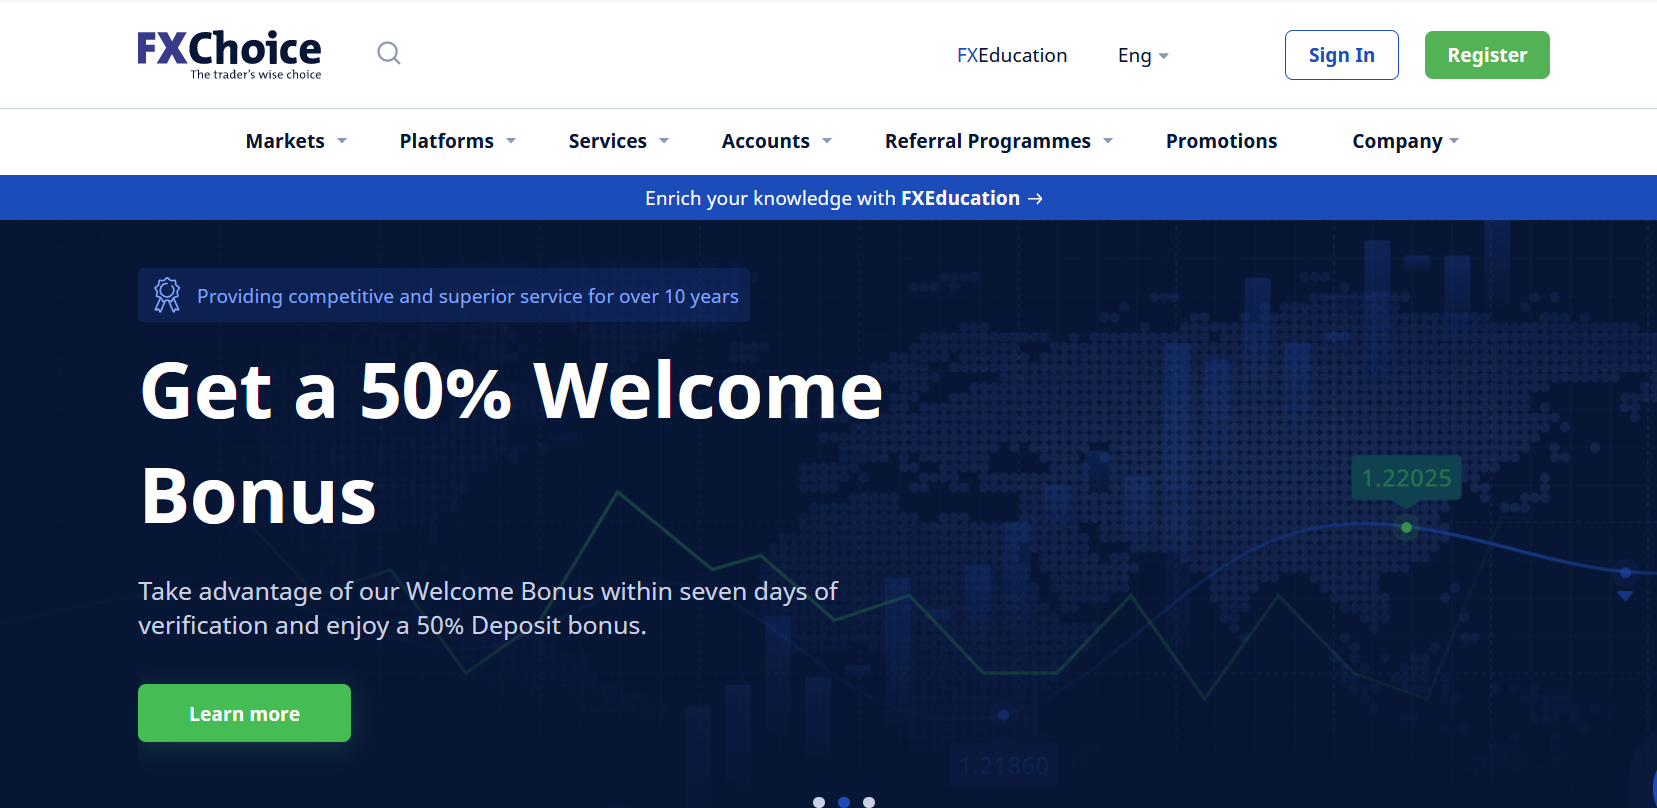1657x808 pixels.
Task: Click the FXChoice logo
Action: pyautogui.click(x=229, y=54)
